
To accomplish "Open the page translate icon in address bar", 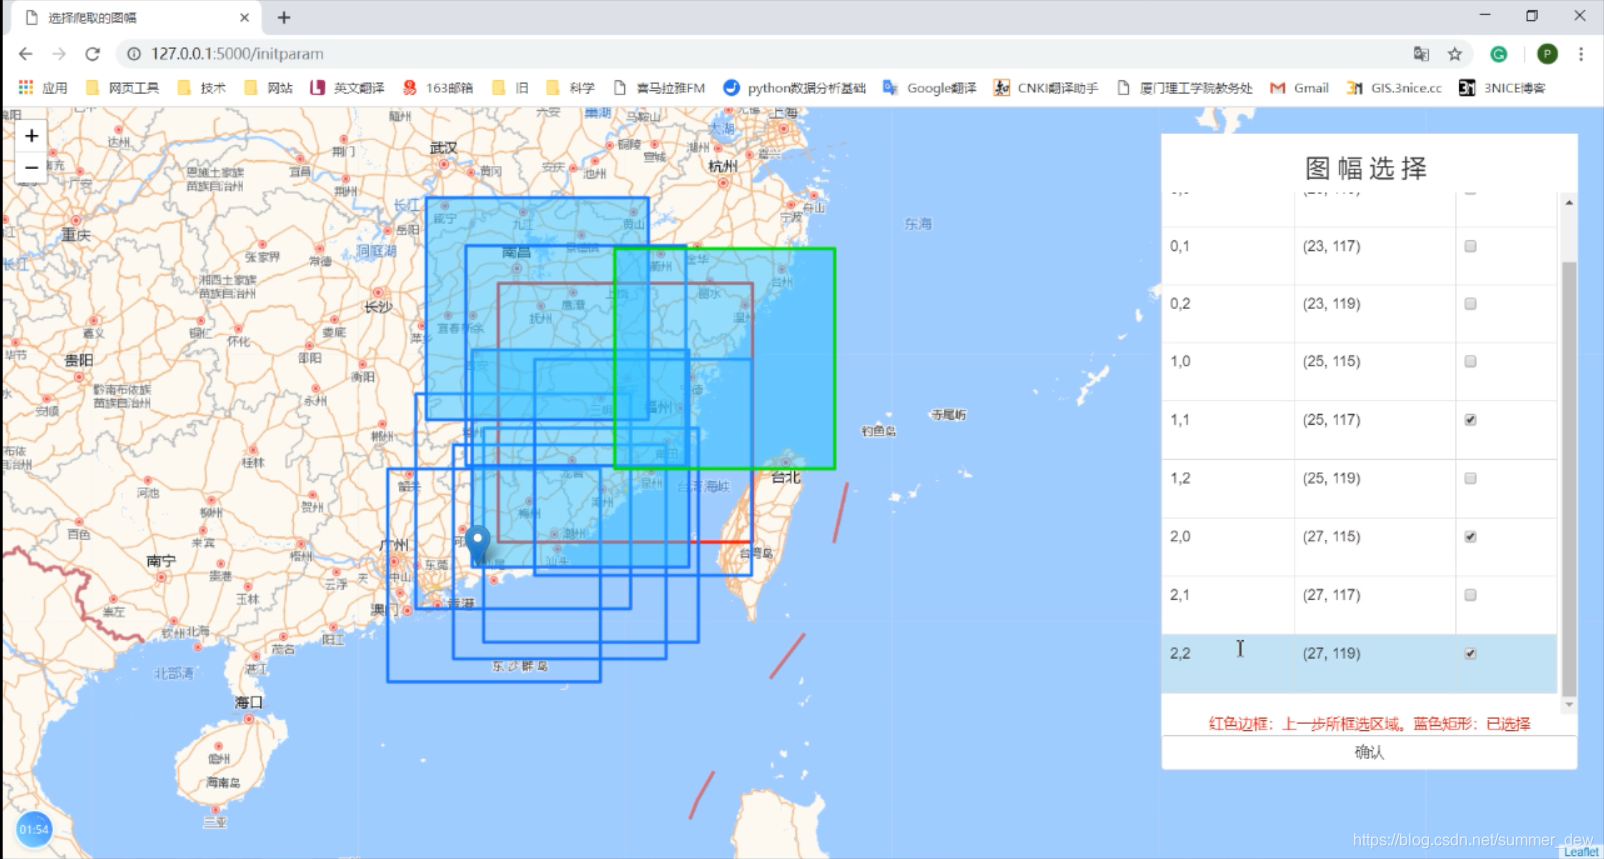I will tap(1421, 54).
